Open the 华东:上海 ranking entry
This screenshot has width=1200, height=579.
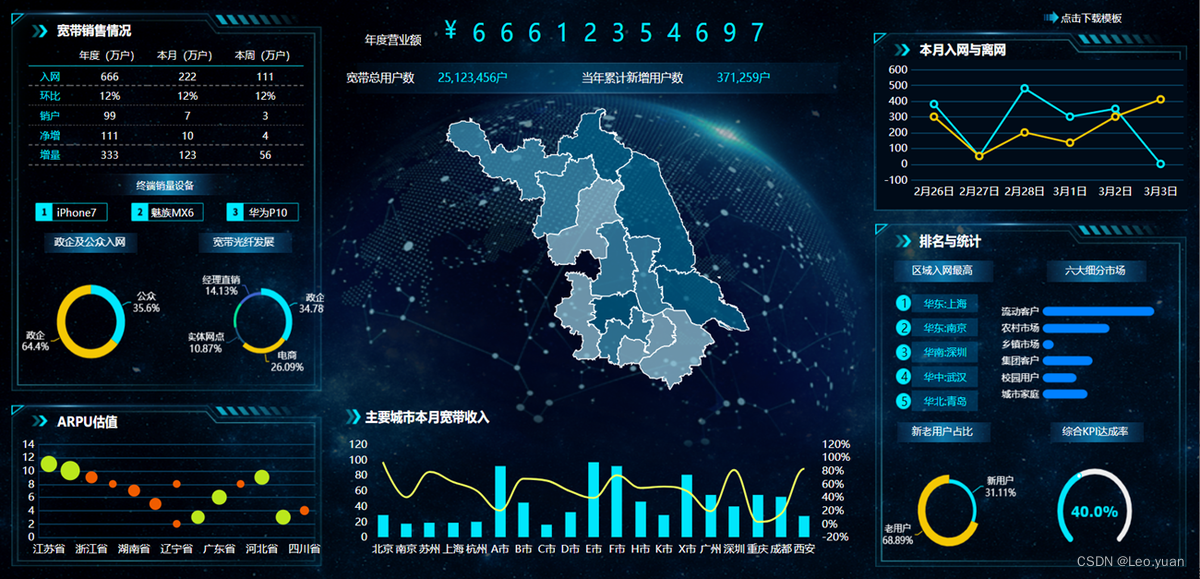(x=946, y=304)
